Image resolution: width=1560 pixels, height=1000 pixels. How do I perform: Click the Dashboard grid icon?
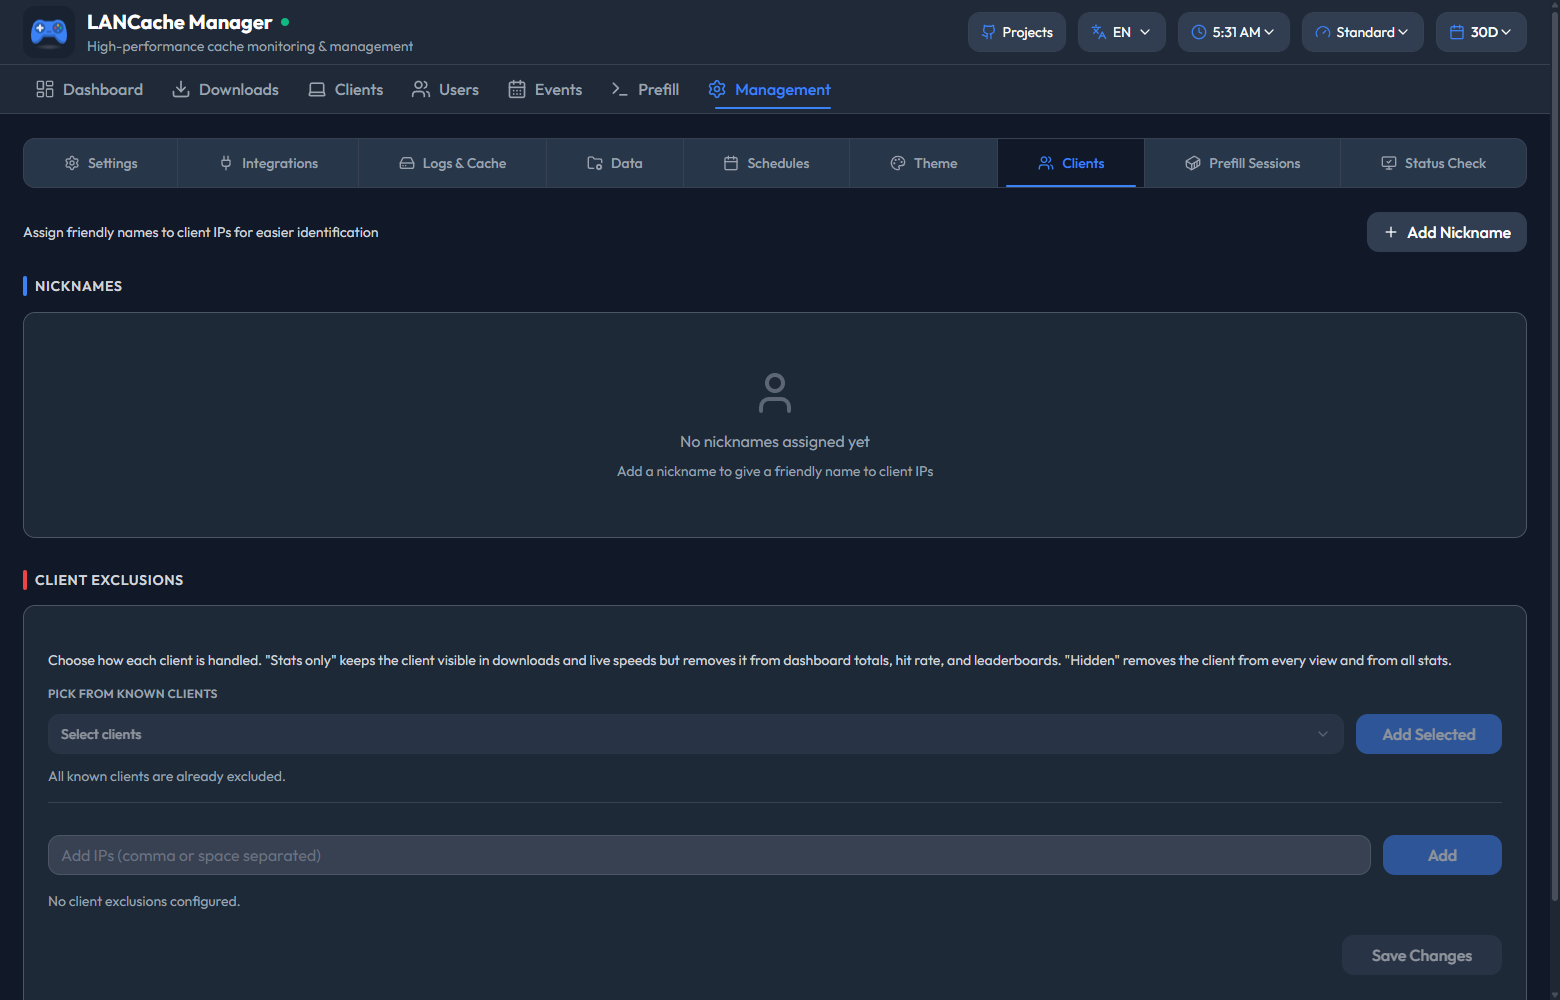click(45, 89)
